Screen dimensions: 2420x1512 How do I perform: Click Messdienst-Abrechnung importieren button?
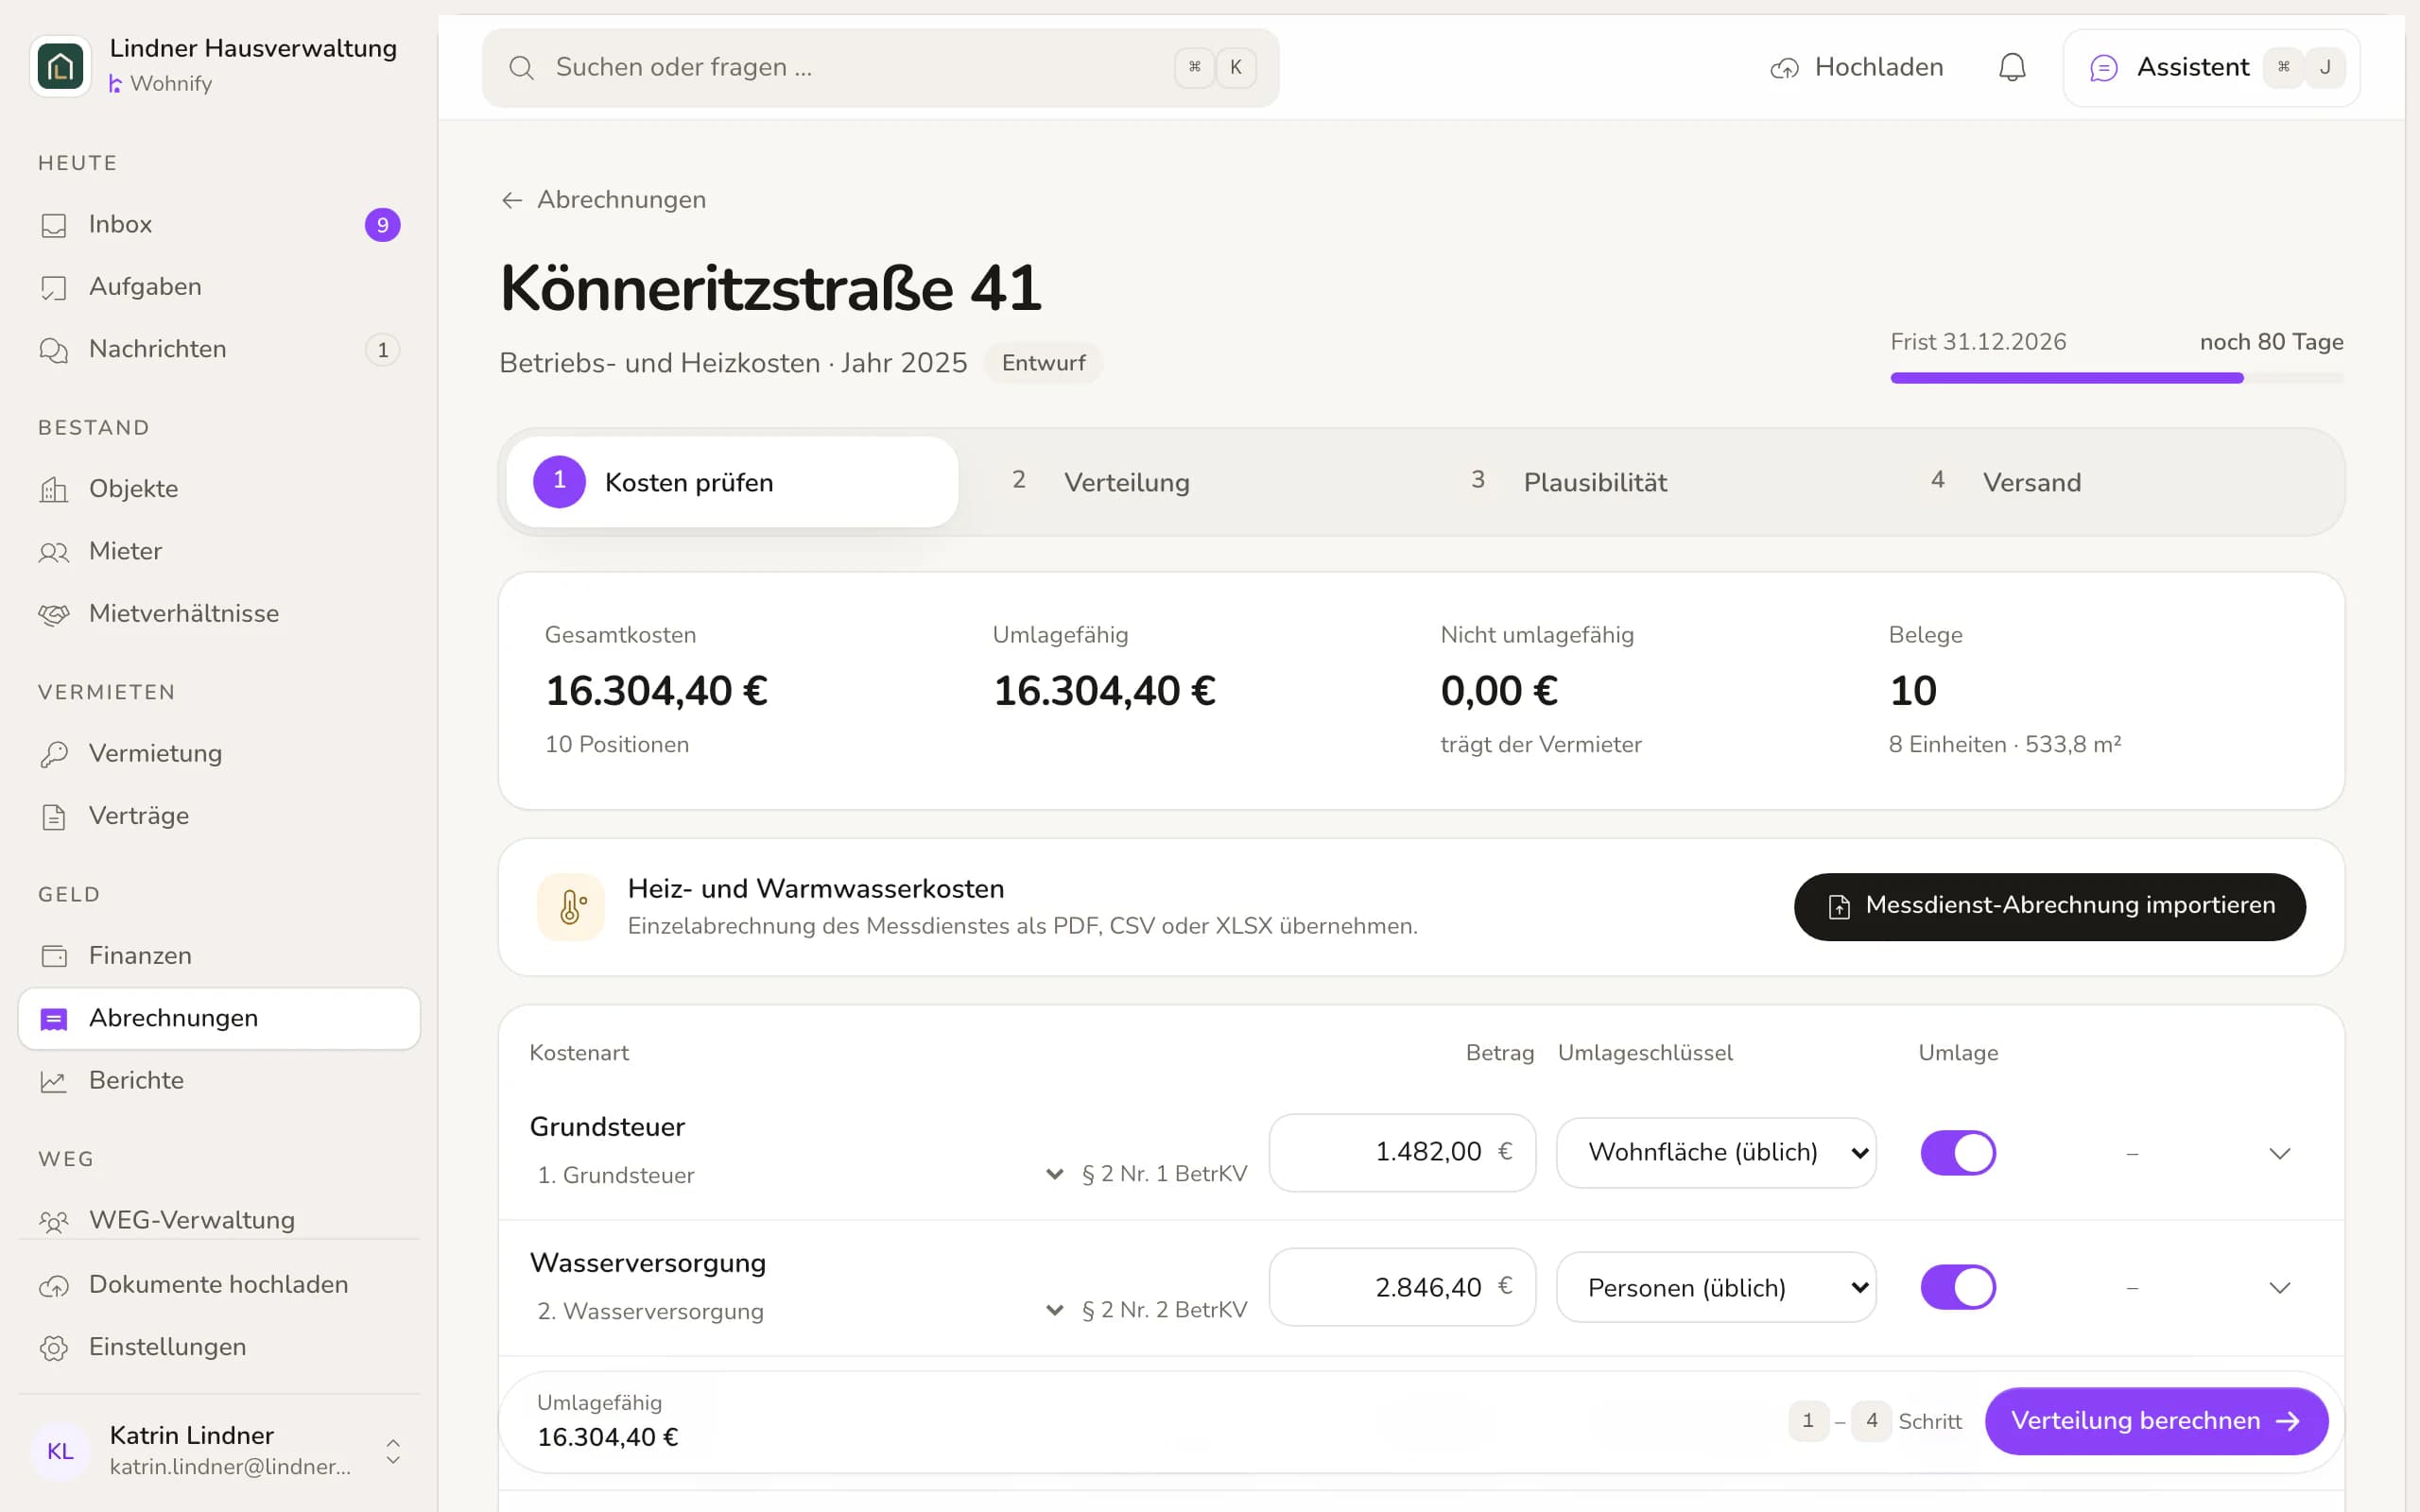[x=2049, y=906]
